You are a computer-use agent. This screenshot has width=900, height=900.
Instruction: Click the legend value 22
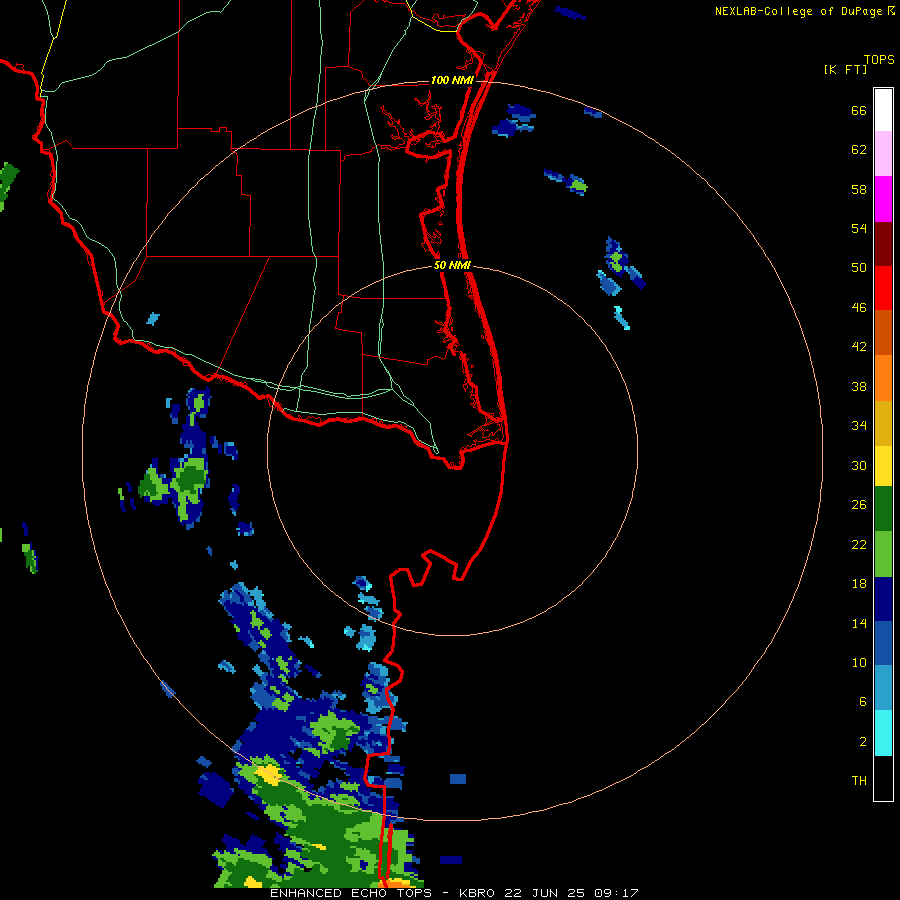tap(859, 544)
